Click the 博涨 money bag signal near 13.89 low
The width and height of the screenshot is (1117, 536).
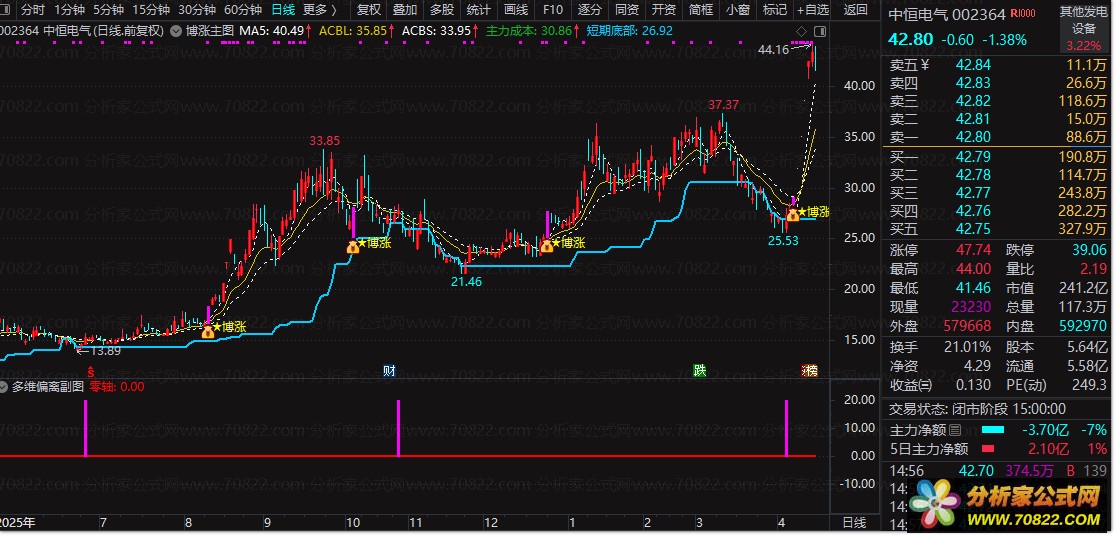coord(208,331)
